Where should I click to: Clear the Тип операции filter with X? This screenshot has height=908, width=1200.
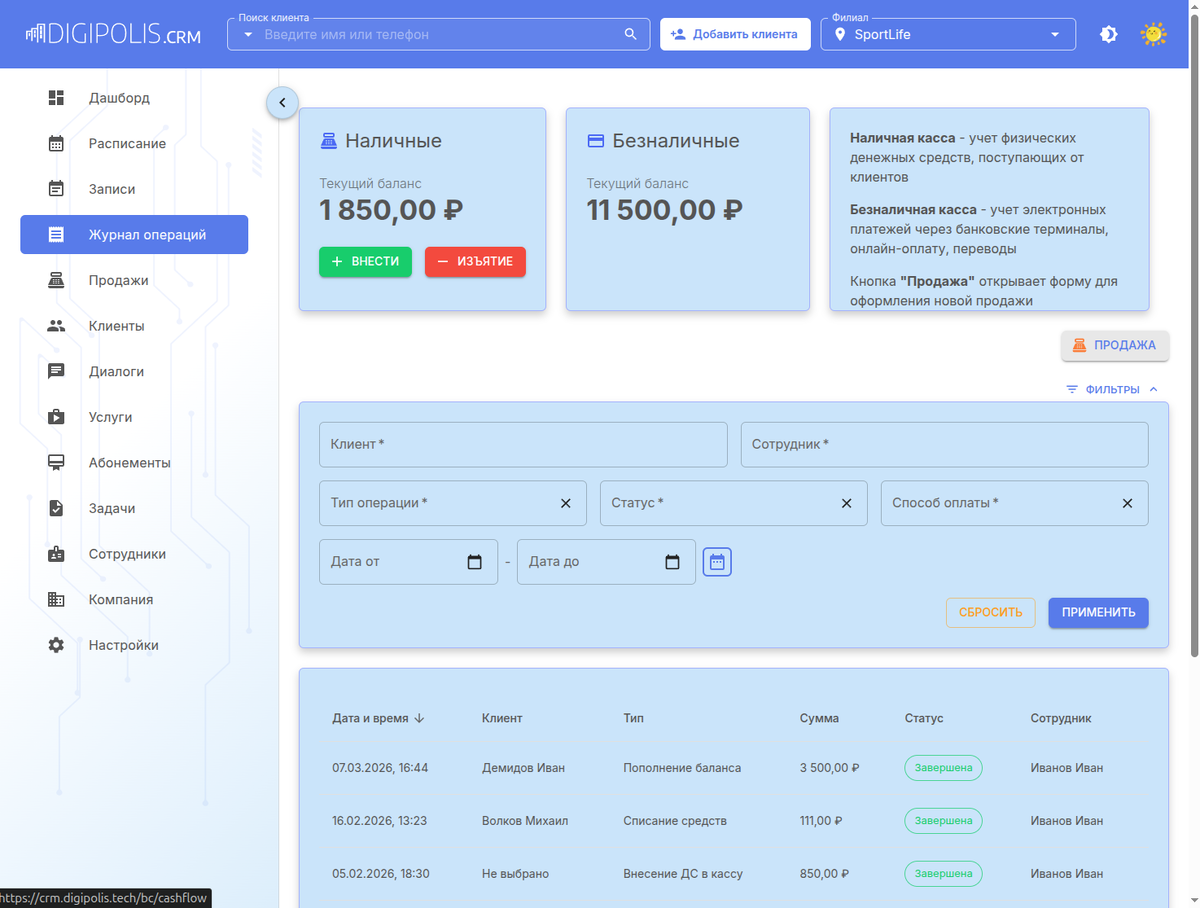[x=566, y=503]
